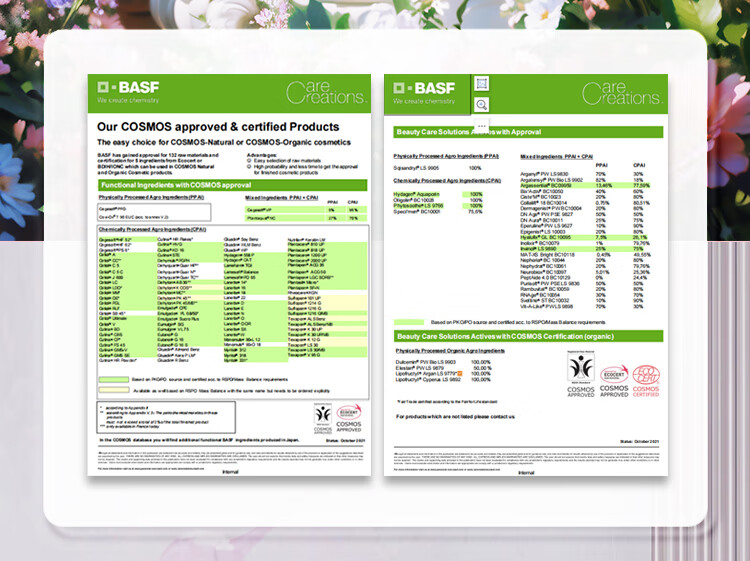This screenshot has width=750, height=561.
Task: Click the magnifier zoom icon
Action: 481,105
